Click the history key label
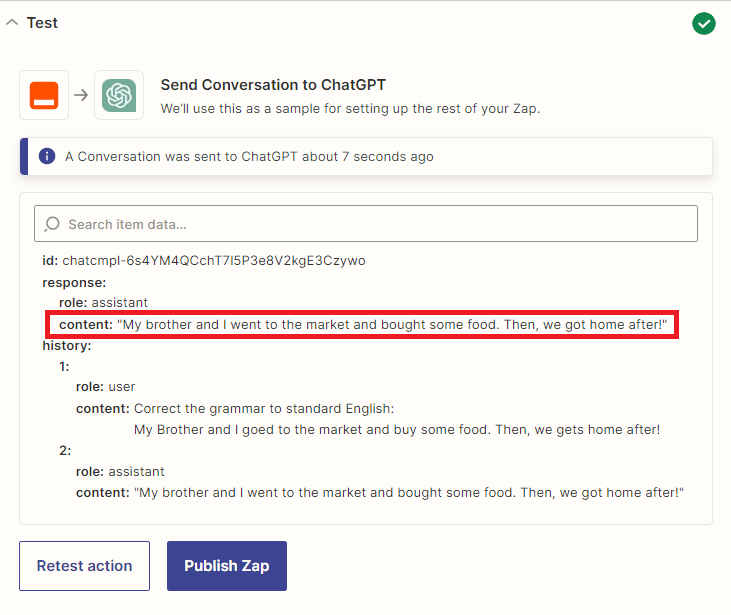Screen dimensions: 731x615 click(x=67, y=345)
